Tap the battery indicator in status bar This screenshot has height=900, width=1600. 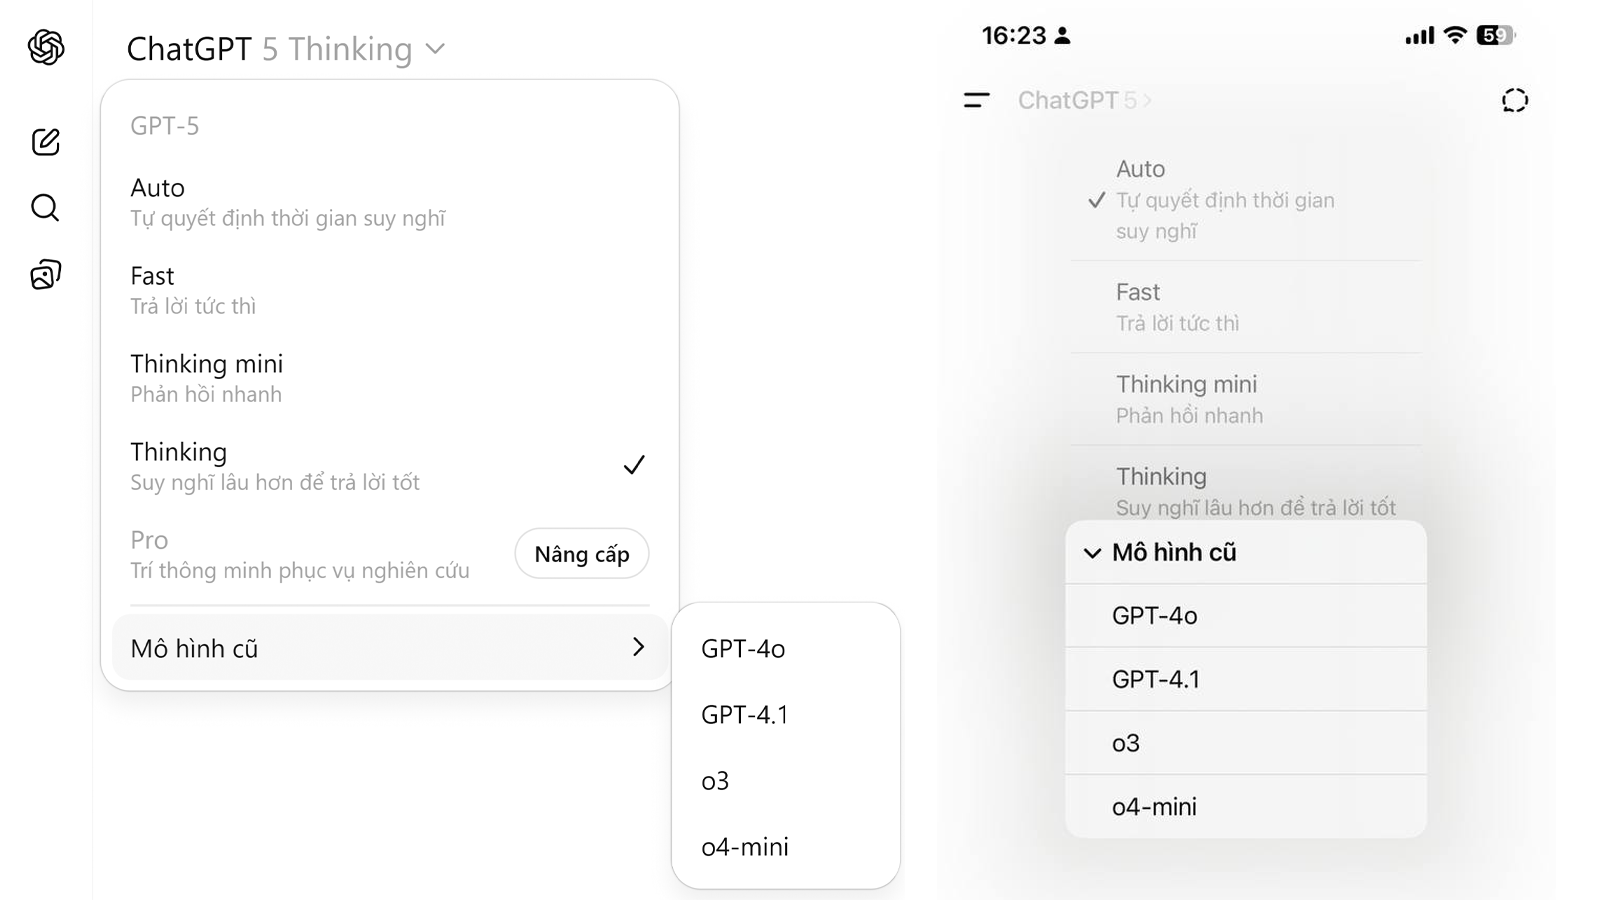[1496, 36]
